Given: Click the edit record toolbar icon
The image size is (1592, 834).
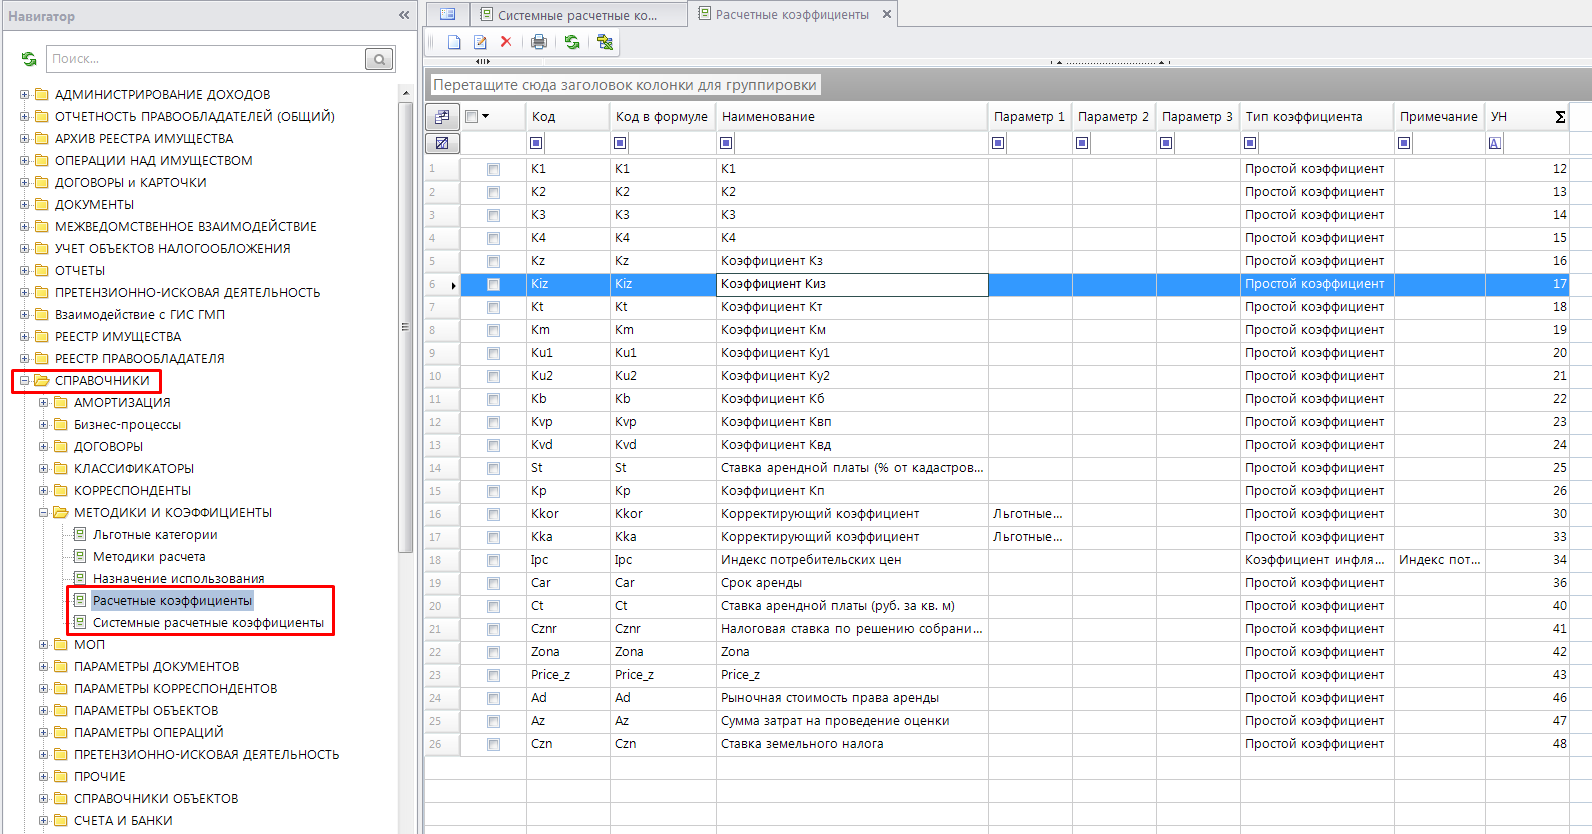Looking at the screenshot, I should [480, 42].
